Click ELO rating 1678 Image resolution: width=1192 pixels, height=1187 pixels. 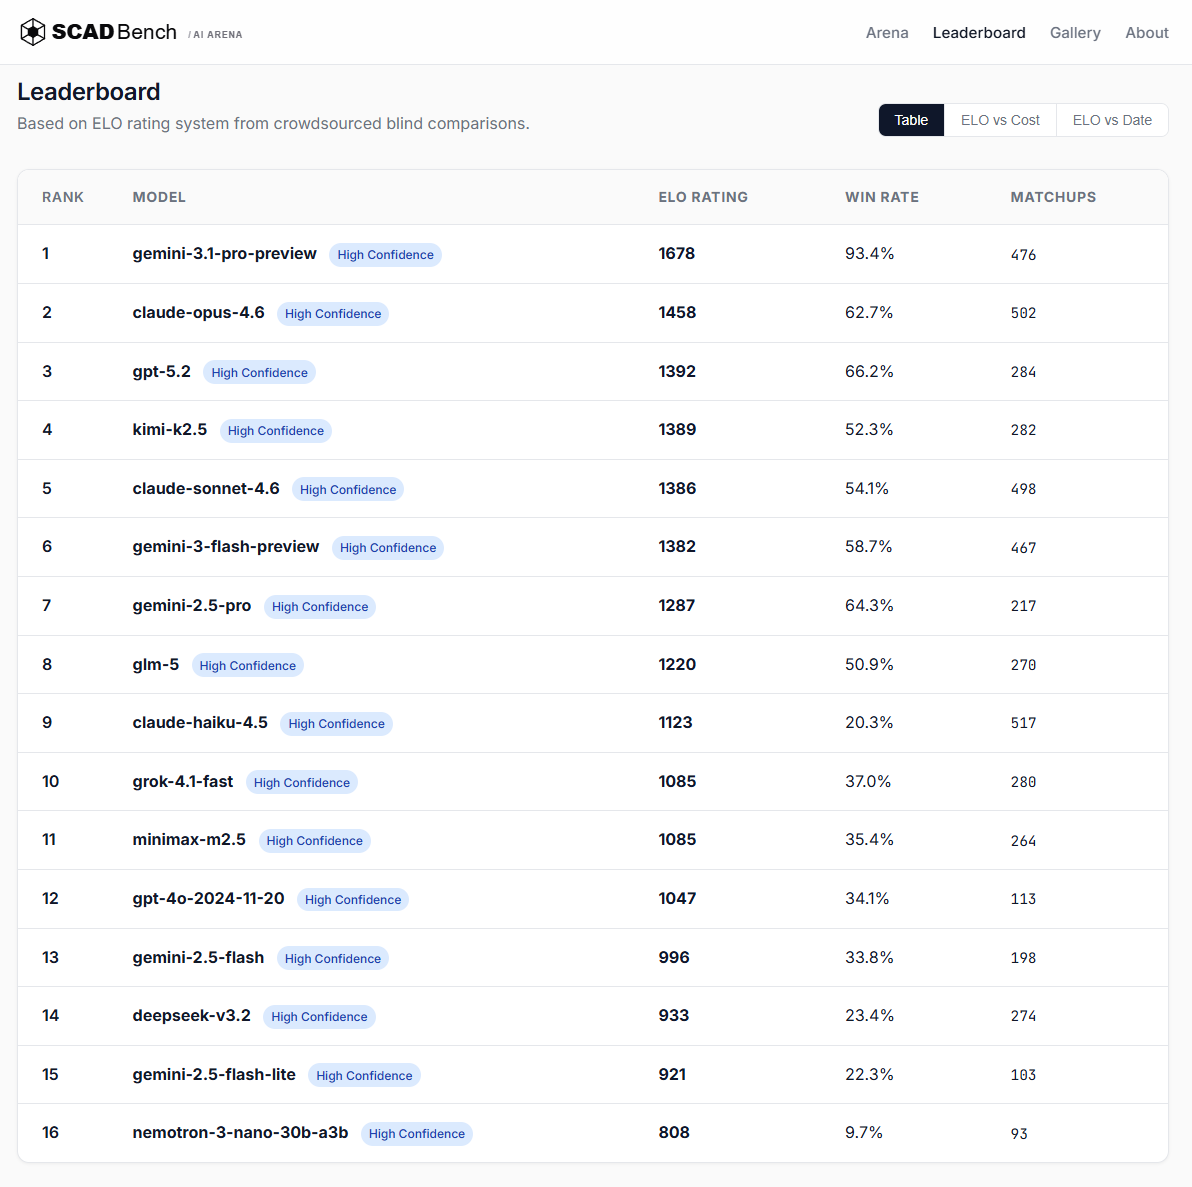pyautogui.click(x=677, y=254)
